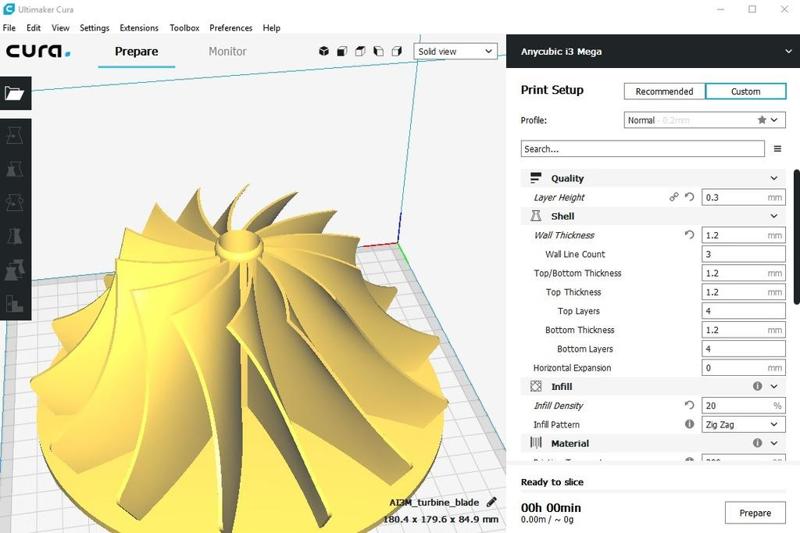Image resolution: width=800 pixels, height=533 pixels.
Task: Go to the Monitor stage tab
Action: [227, 51]
